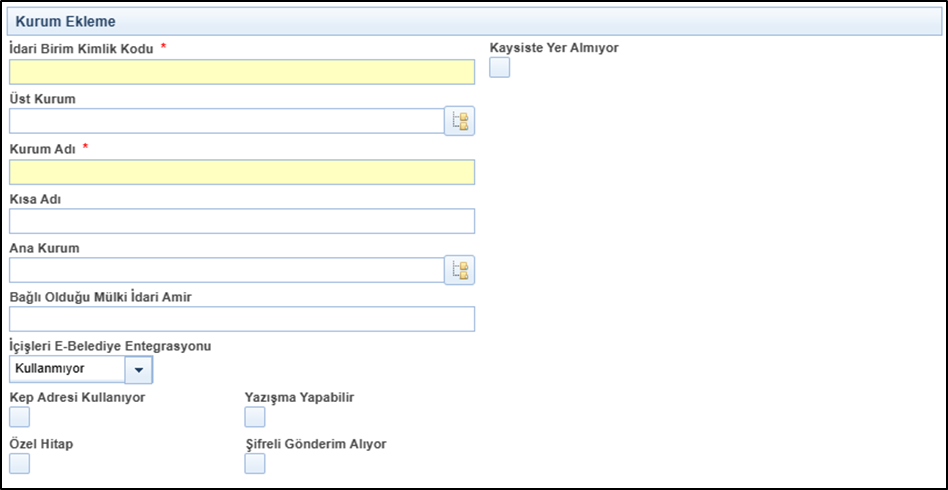This screenshot has height=490, width=948.
Task: Open the Üst Kurum tree picker icon
Action: (x=460, y=120)
